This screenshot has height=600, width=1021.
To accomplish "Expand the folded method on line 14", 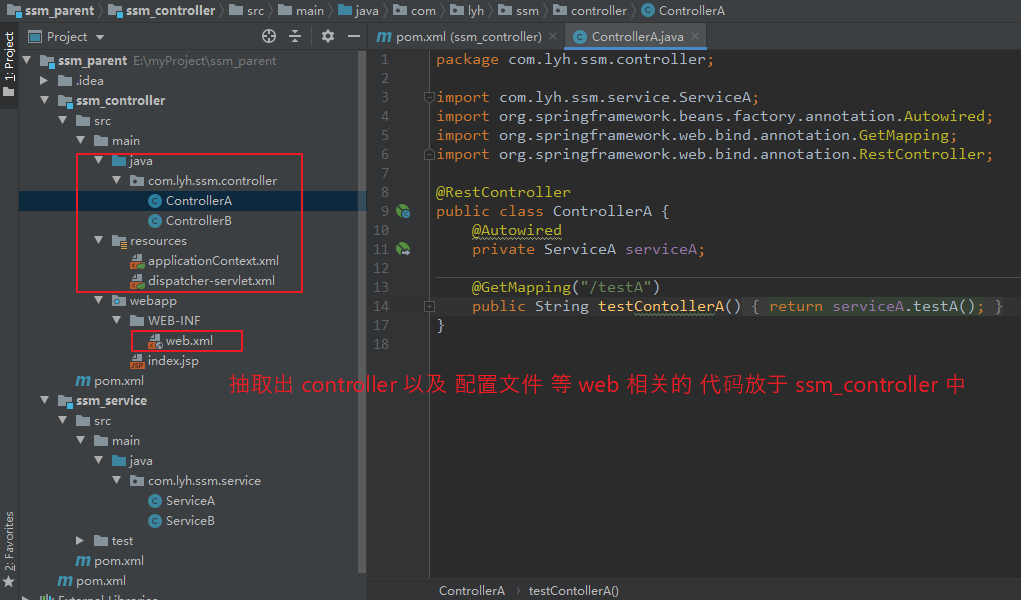I will (429, 306).
